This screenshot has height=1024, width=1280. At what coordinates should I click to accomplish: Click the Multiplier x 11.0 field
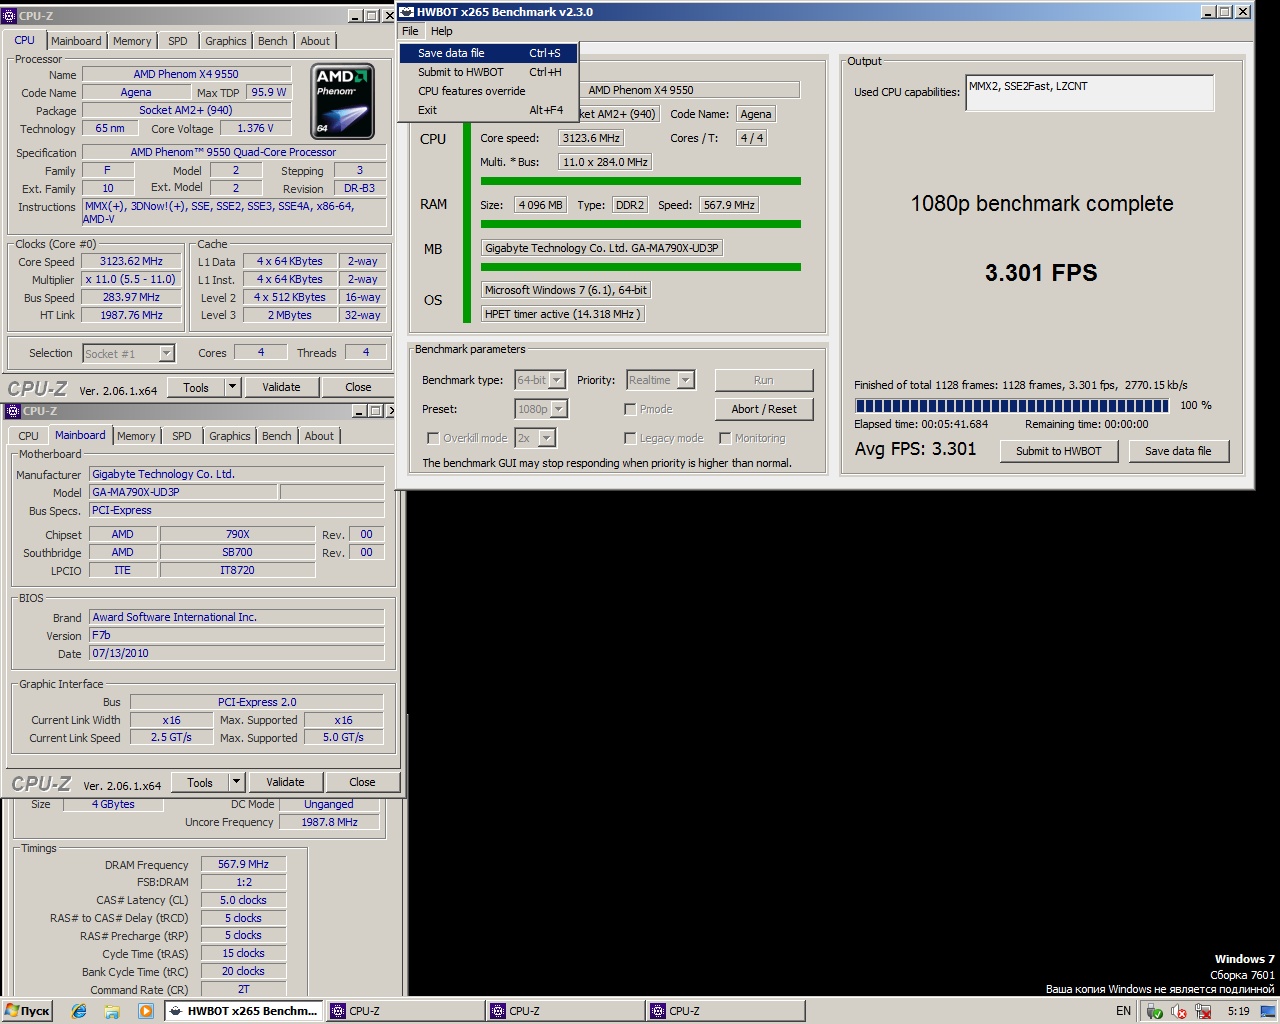(131, 279)
